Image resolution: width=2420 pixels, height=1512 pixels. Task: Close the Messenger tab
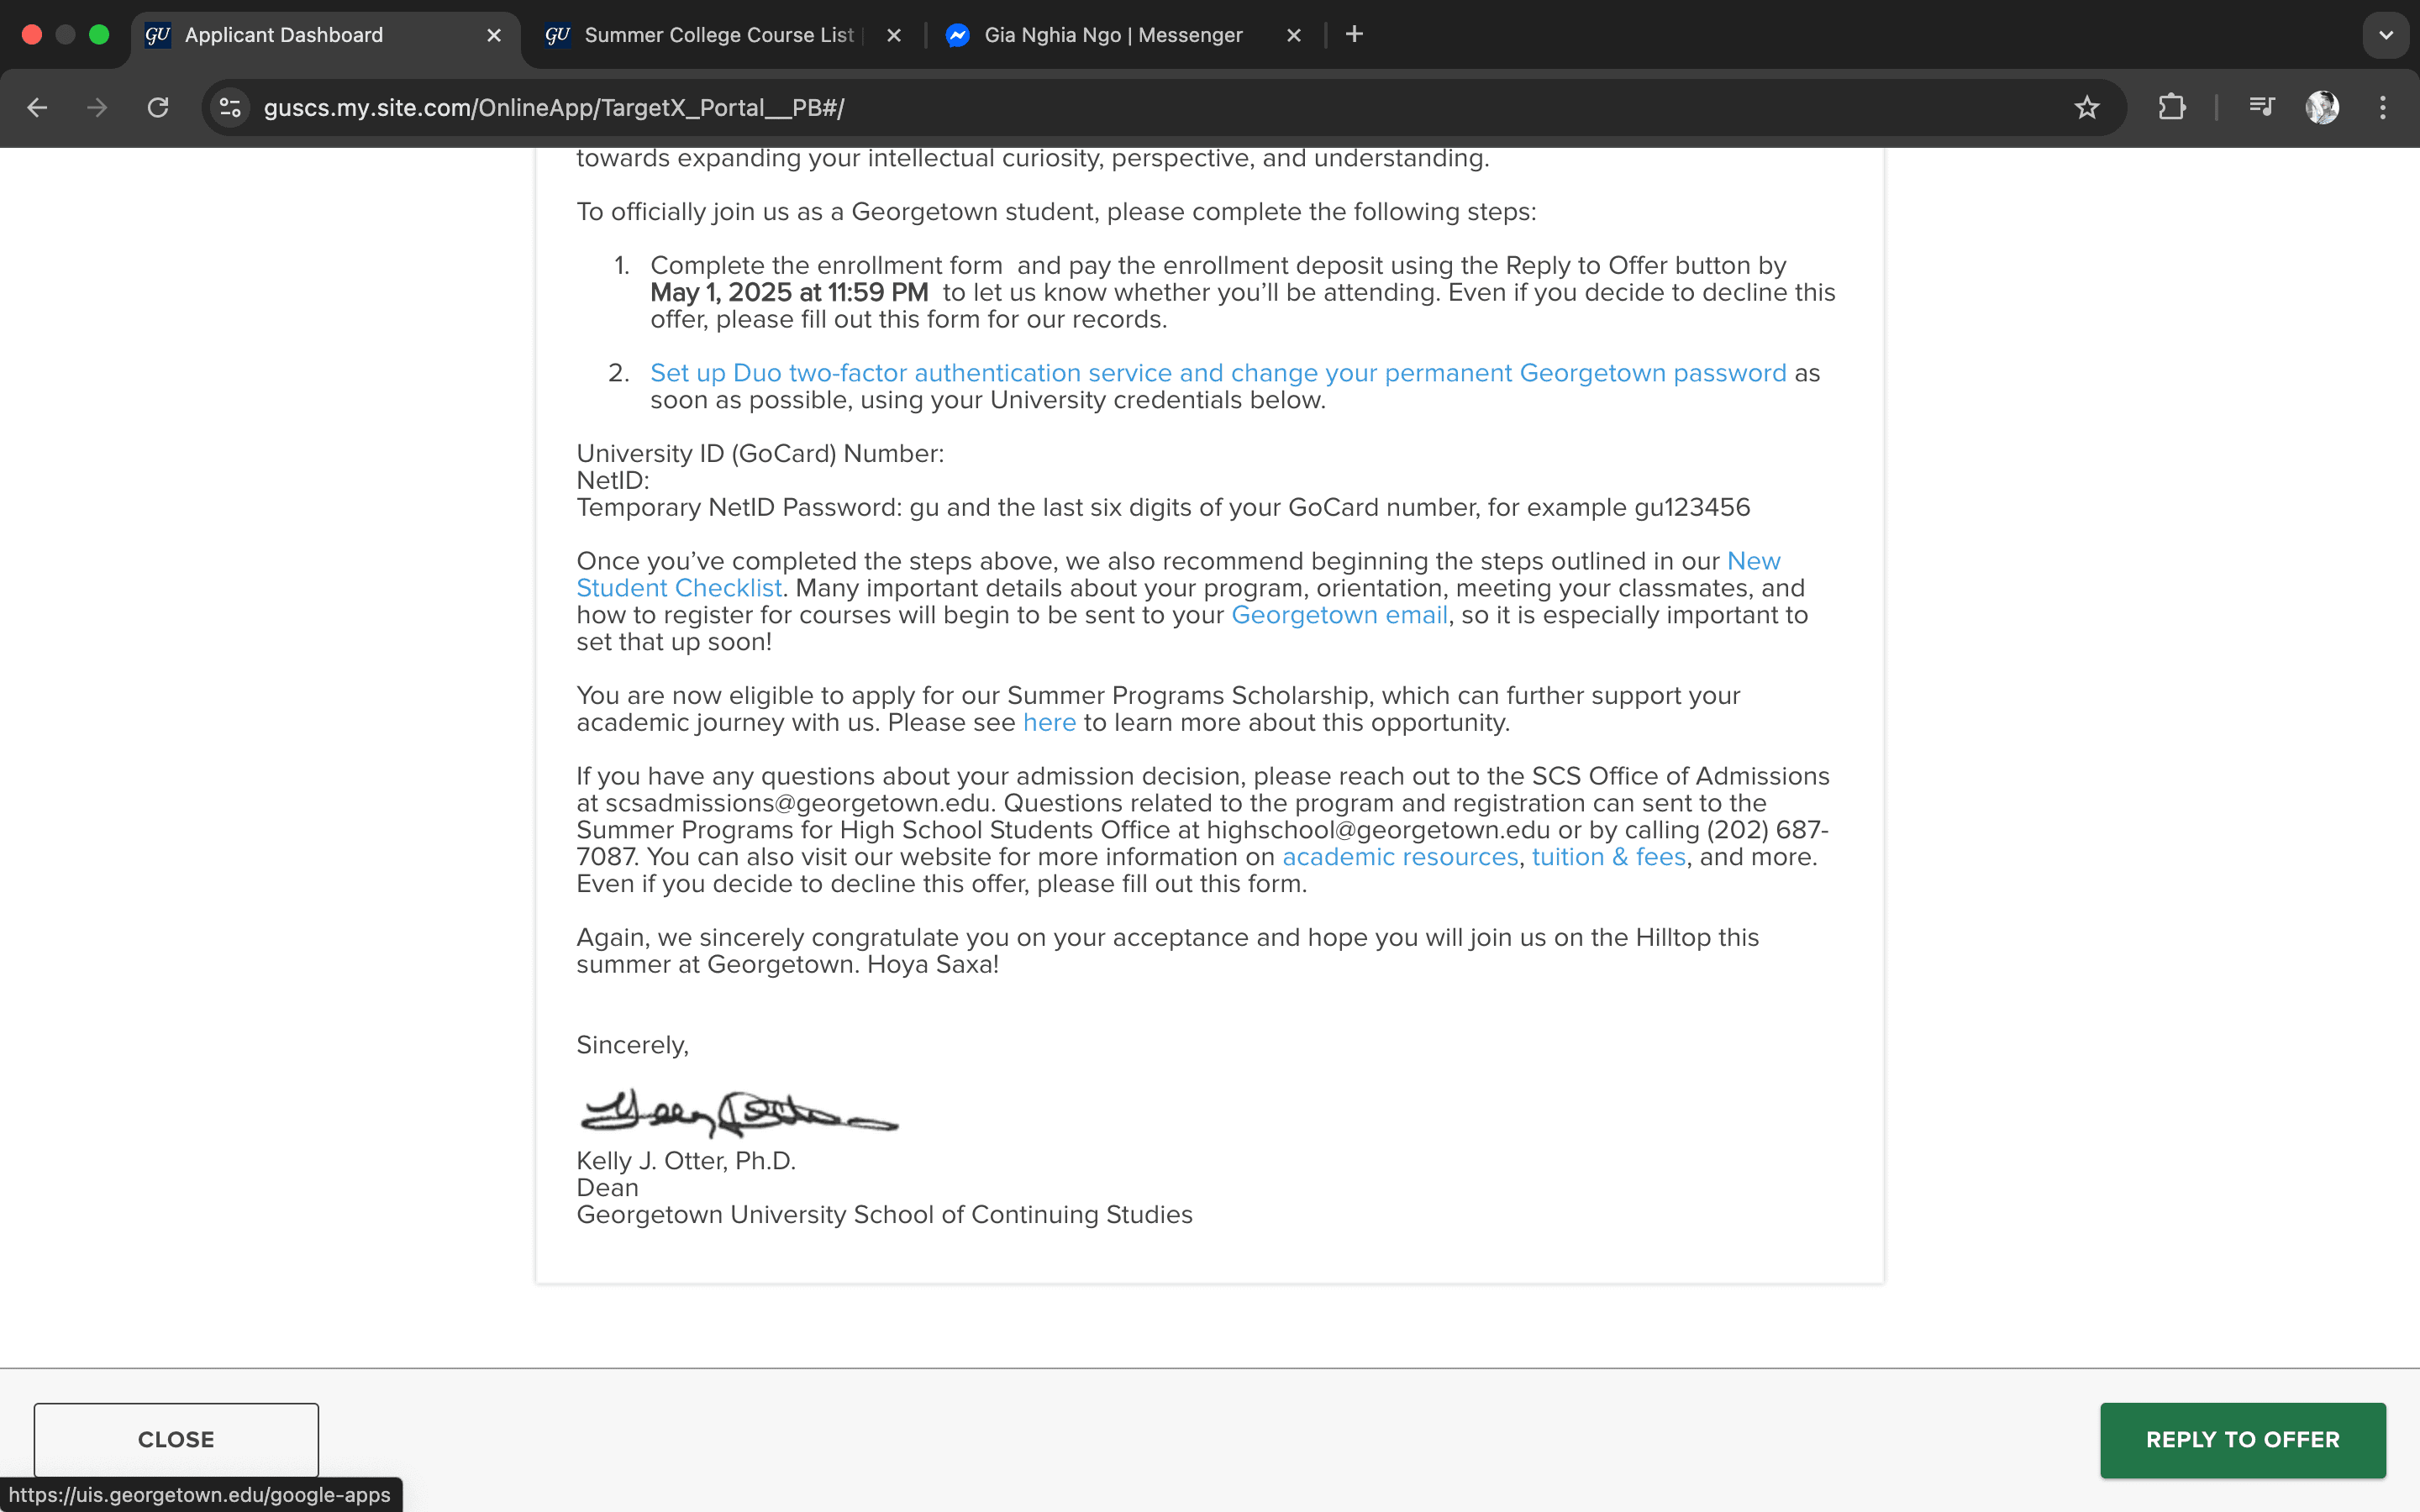(x=1294, y=35)
